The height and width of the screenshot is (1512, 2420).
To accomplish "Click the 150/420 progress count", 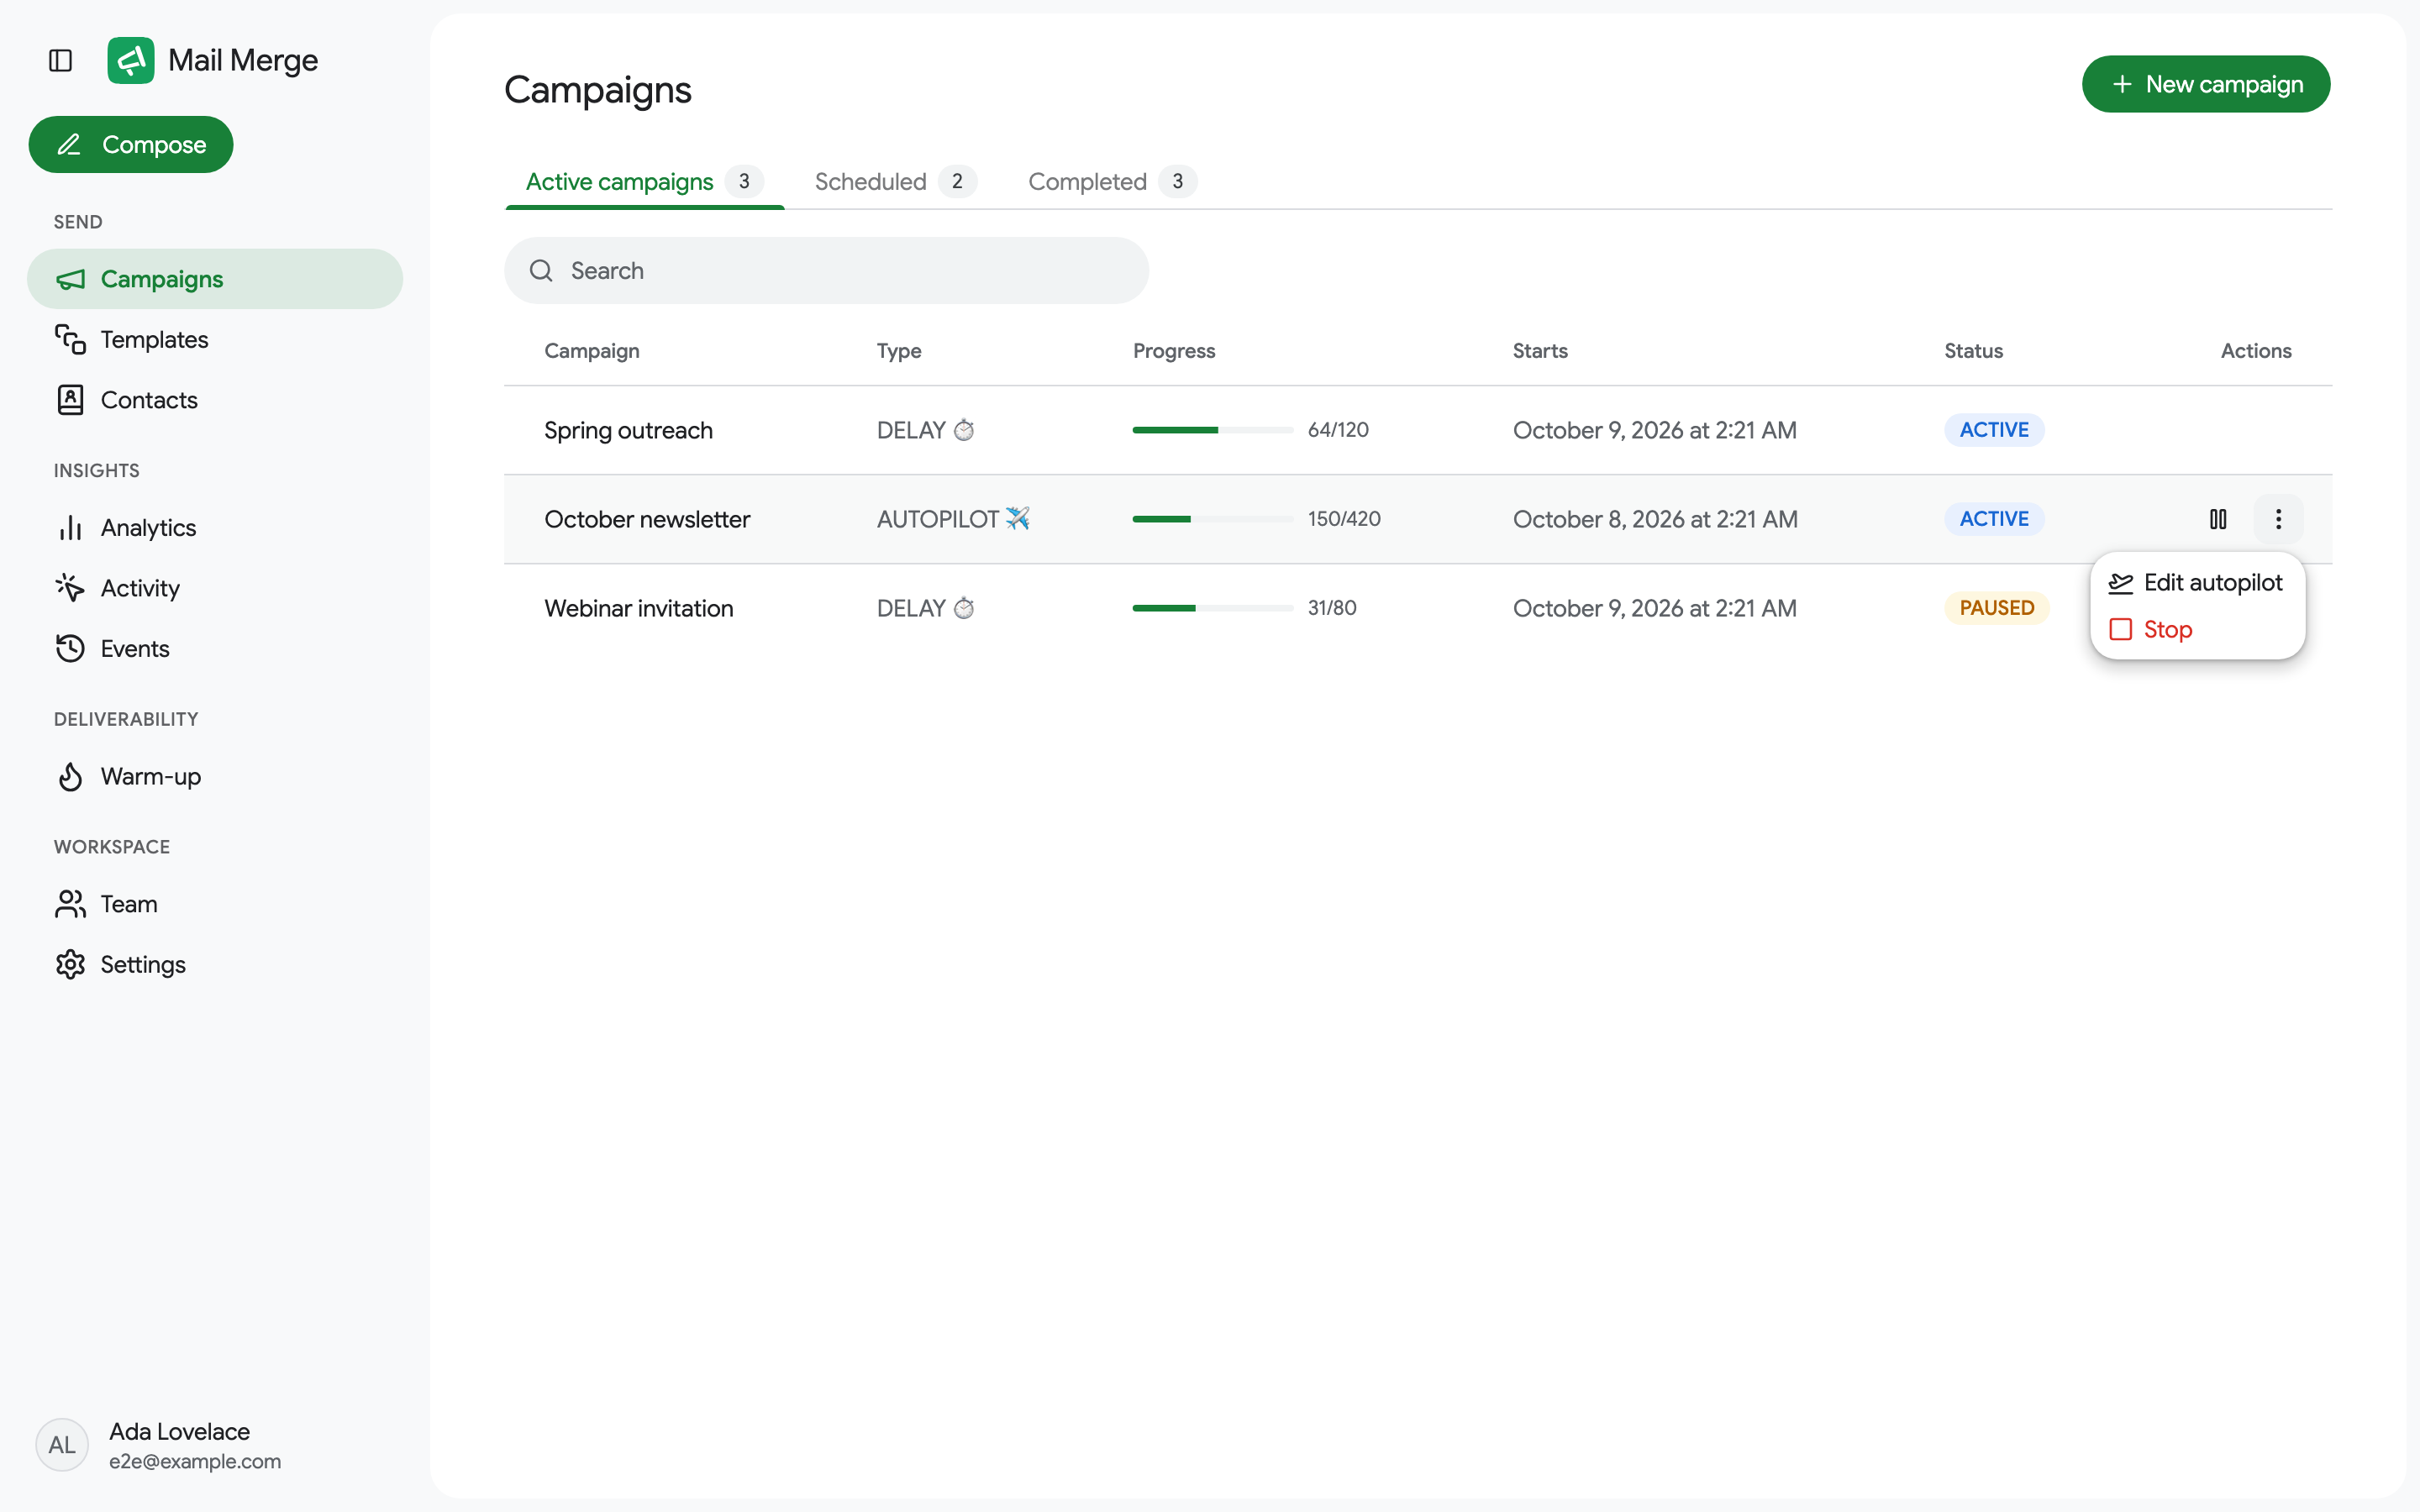I will (x=1344, y=519).
